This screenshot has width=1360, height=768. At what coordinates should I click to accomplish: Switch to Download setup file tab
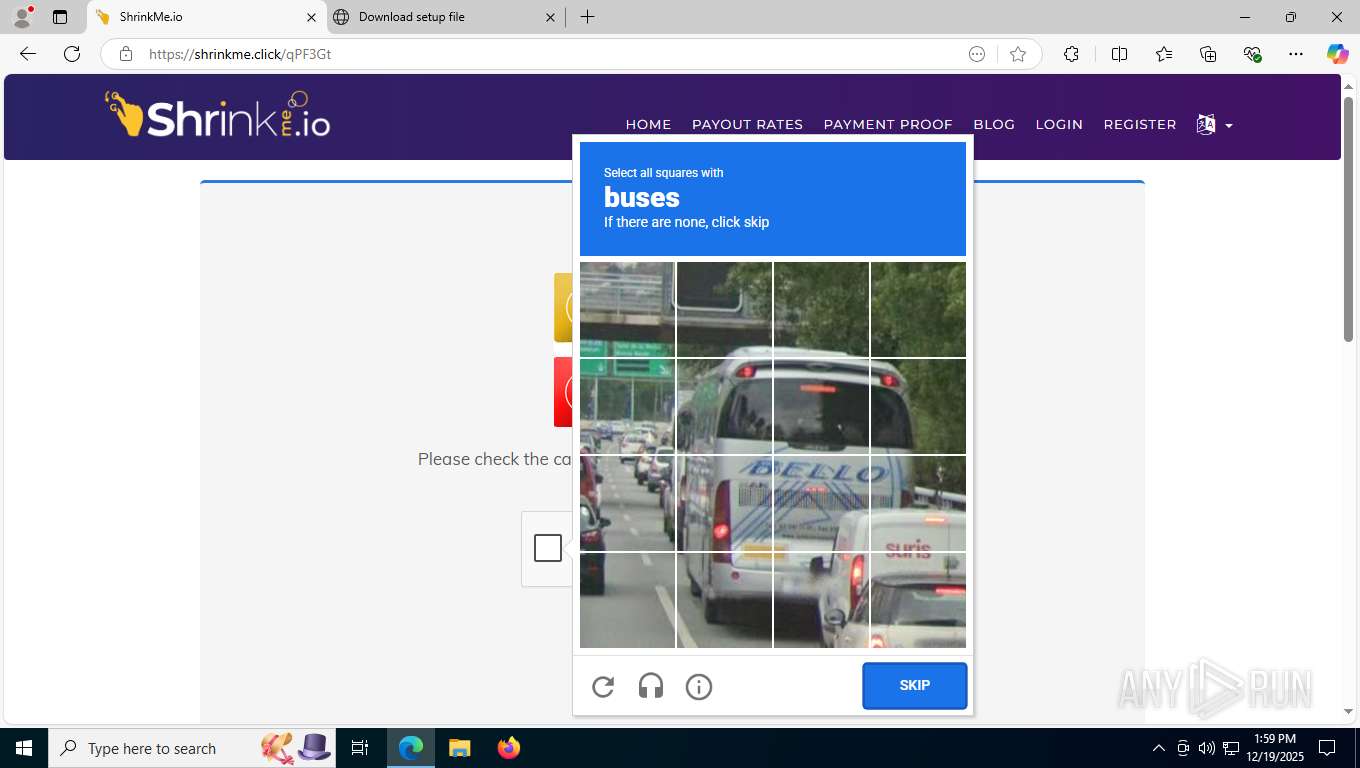tap(446, 17)
